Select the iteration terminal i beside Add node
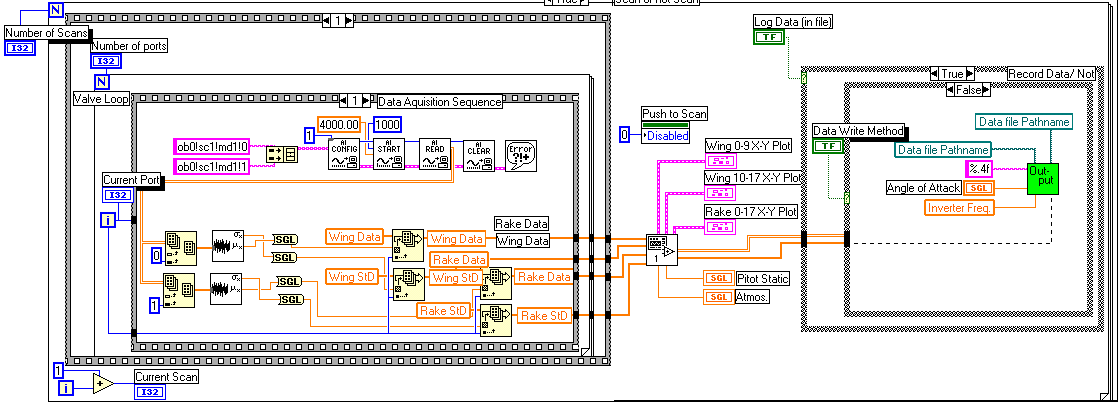This screenshot has height=402, width=1118. 66,388
